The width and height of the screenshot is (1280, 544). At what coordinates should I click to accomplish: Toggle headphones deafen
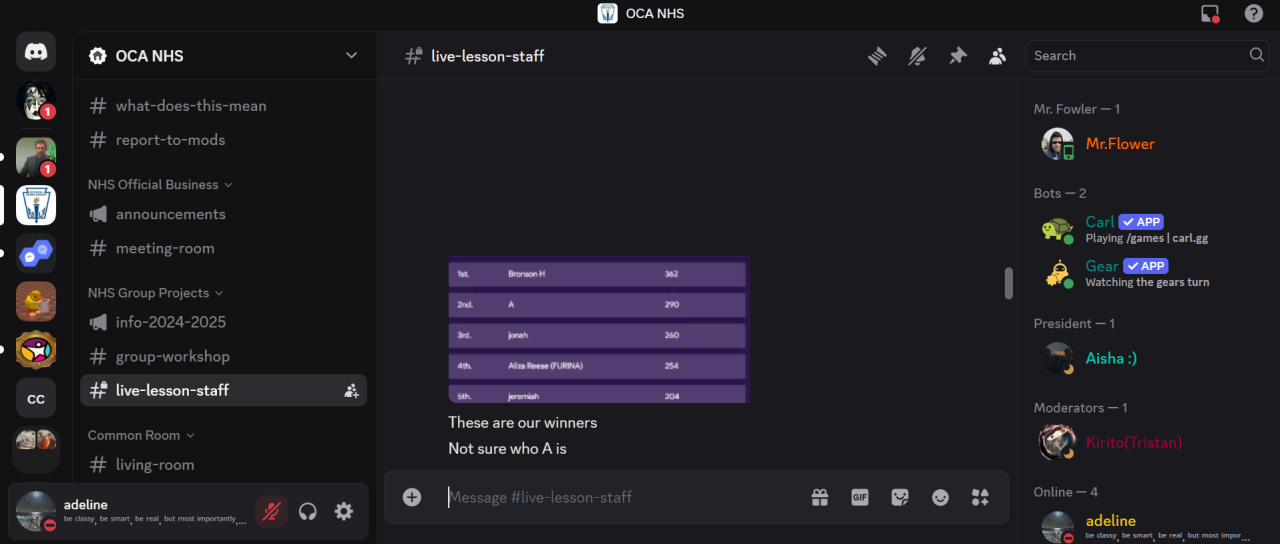click(308, 511)
